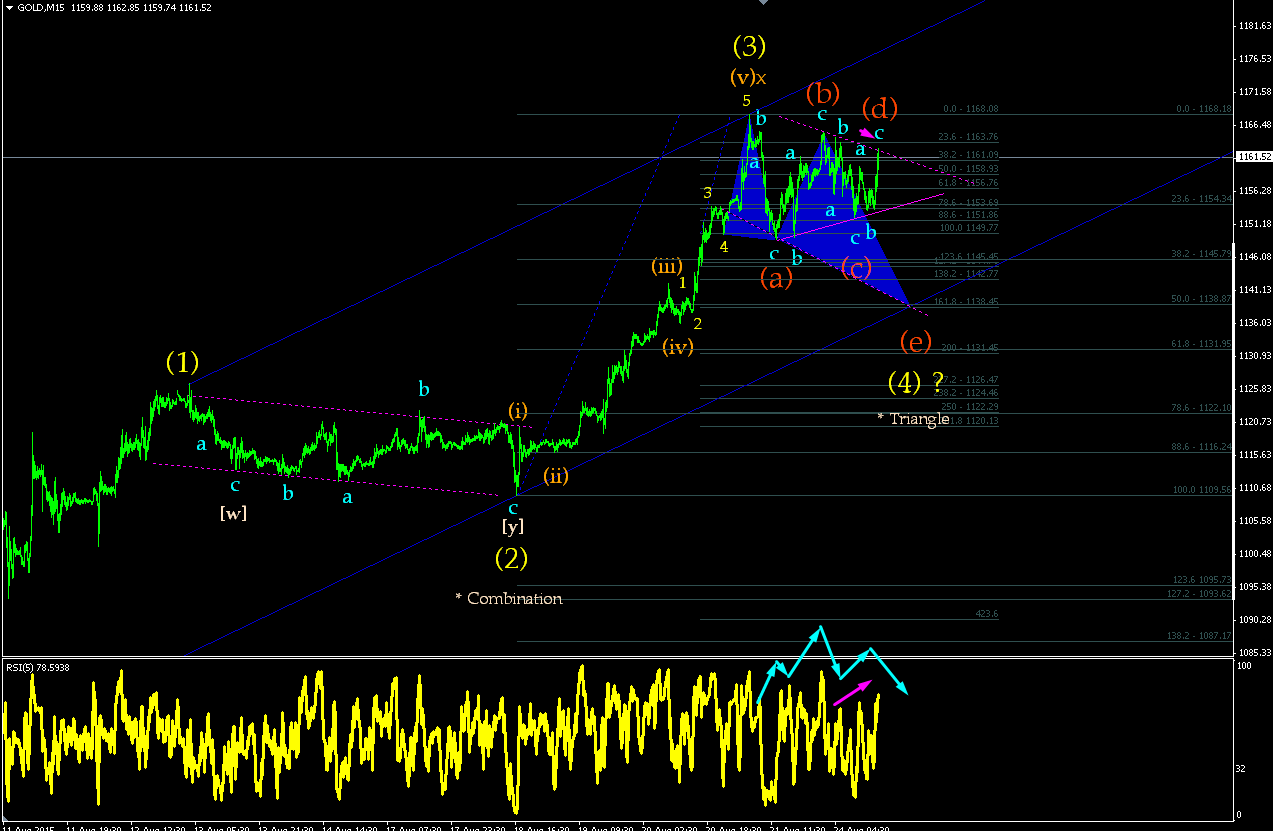
Task: Click the current price tag 1161.52
Action: point(1253,157)
